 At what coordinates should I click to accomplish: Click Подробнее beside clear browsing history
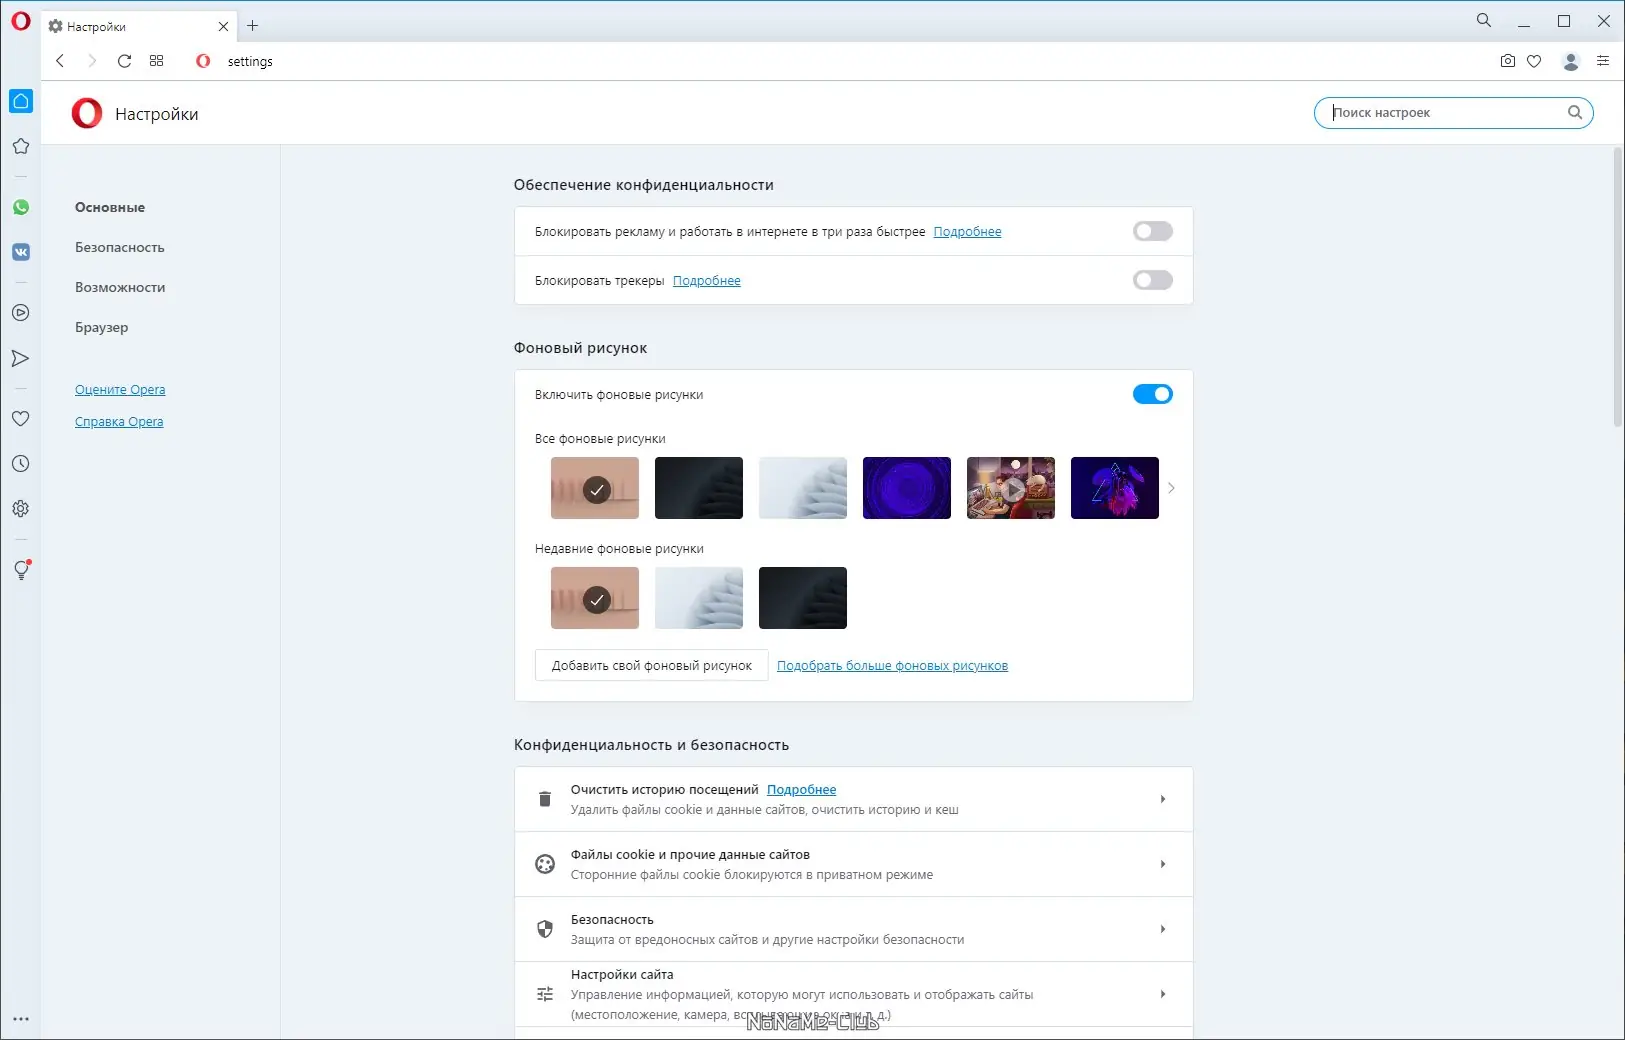pyautogui.click(x=801, y=790)
